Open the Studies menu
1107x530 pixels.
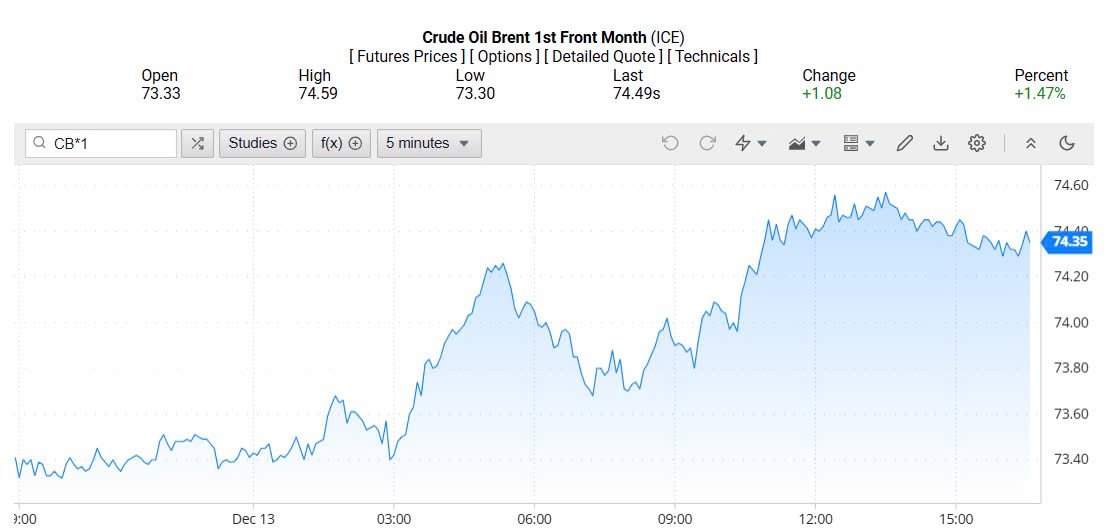(x=262, y=143)
